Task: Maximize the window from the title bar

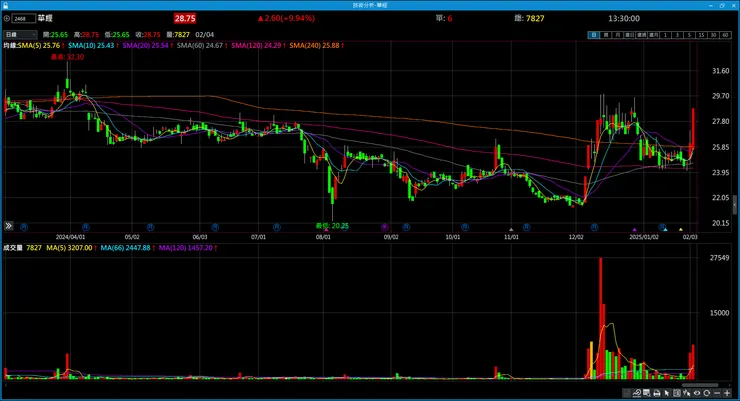Action: 722,5
